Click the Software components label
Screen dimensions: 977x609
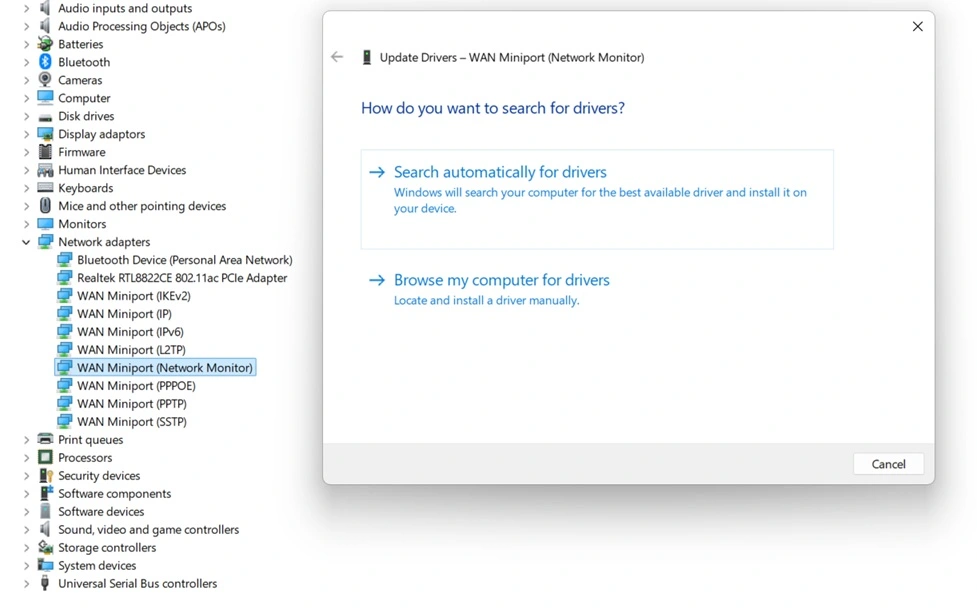click(x=115, y=493)
